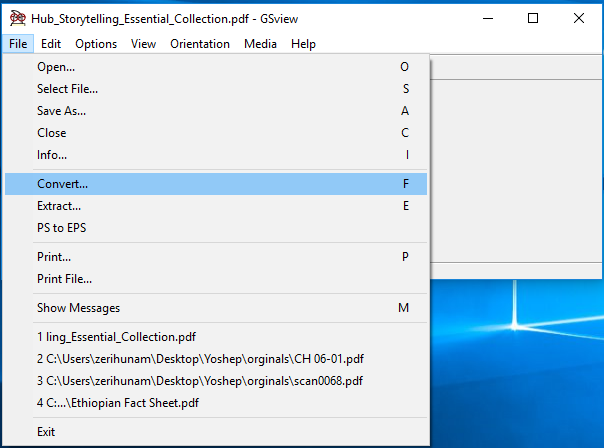Choose Extract... from the menu
Screen dimensions: 604x448
point(216,206)
